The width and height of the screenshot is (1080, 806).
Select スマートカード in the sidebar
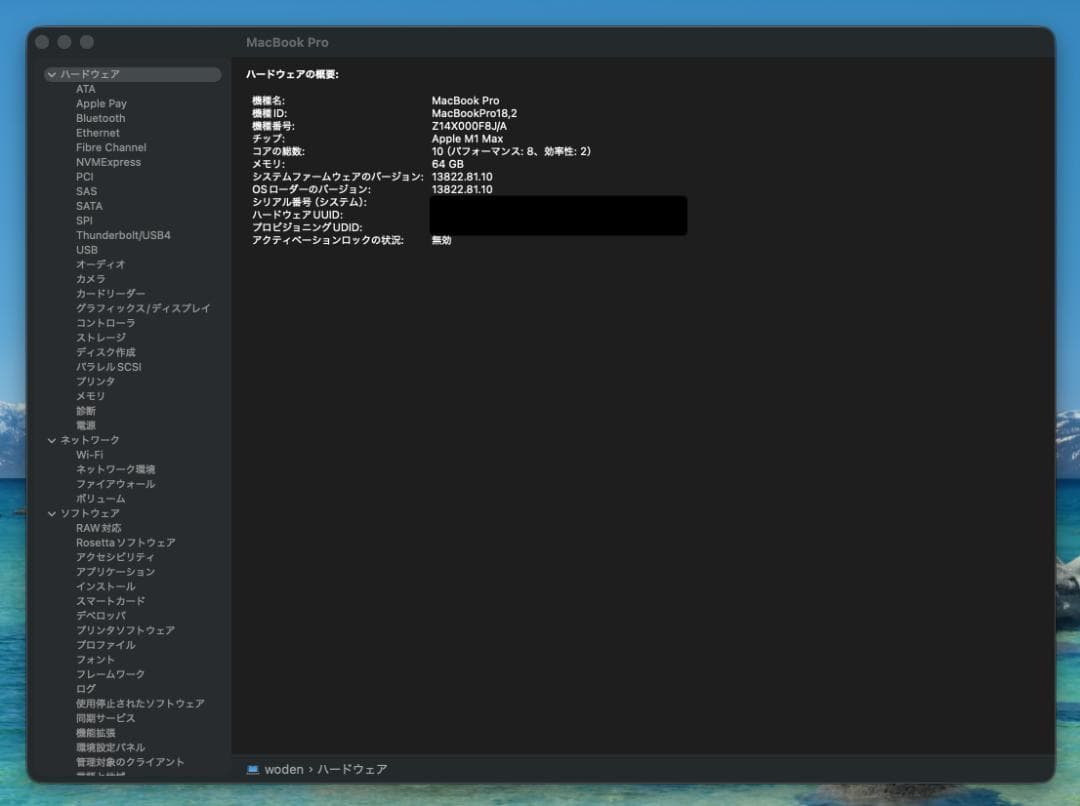coord(111,601)
